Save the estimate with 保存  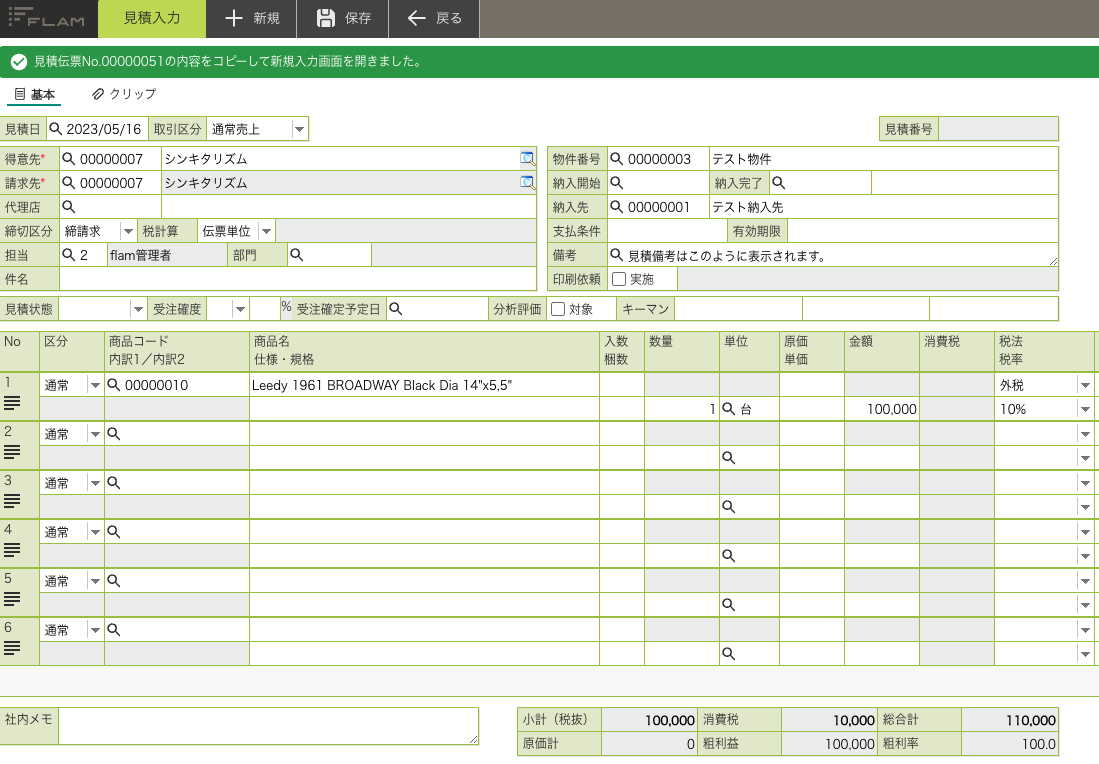(343, 18)
